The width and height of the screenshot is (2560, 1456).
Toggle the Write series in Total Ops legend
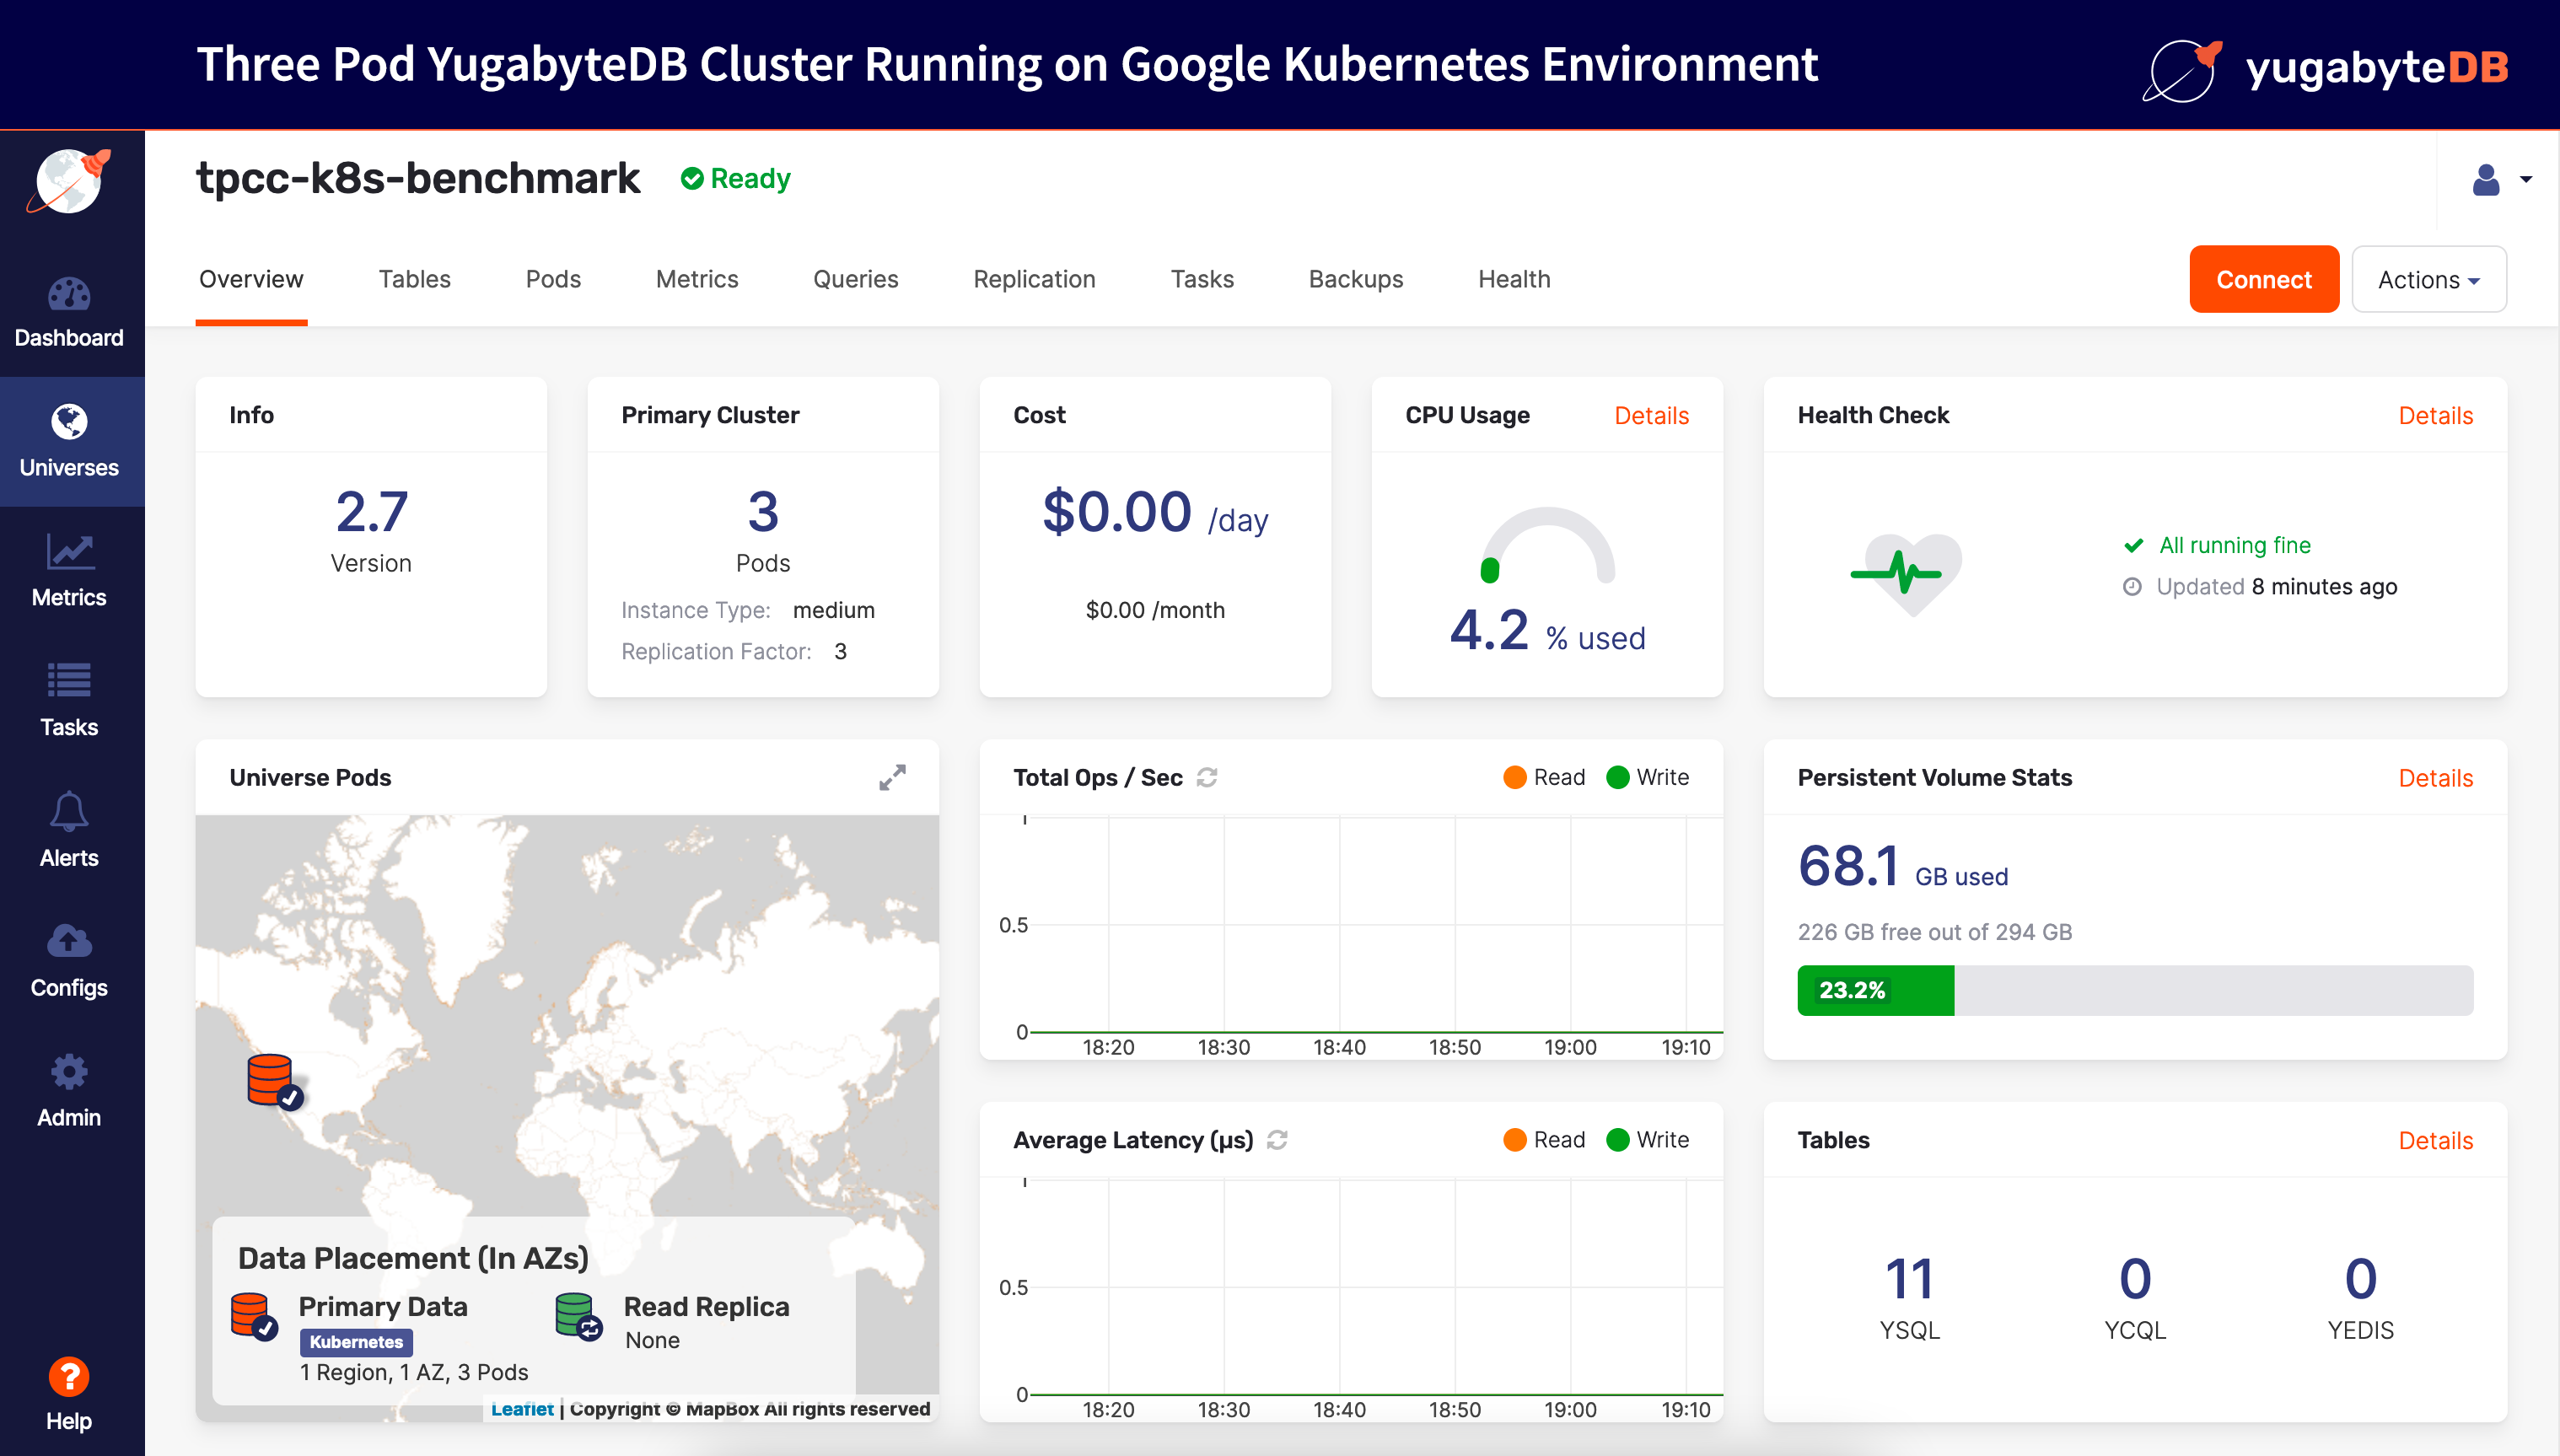1647,777
